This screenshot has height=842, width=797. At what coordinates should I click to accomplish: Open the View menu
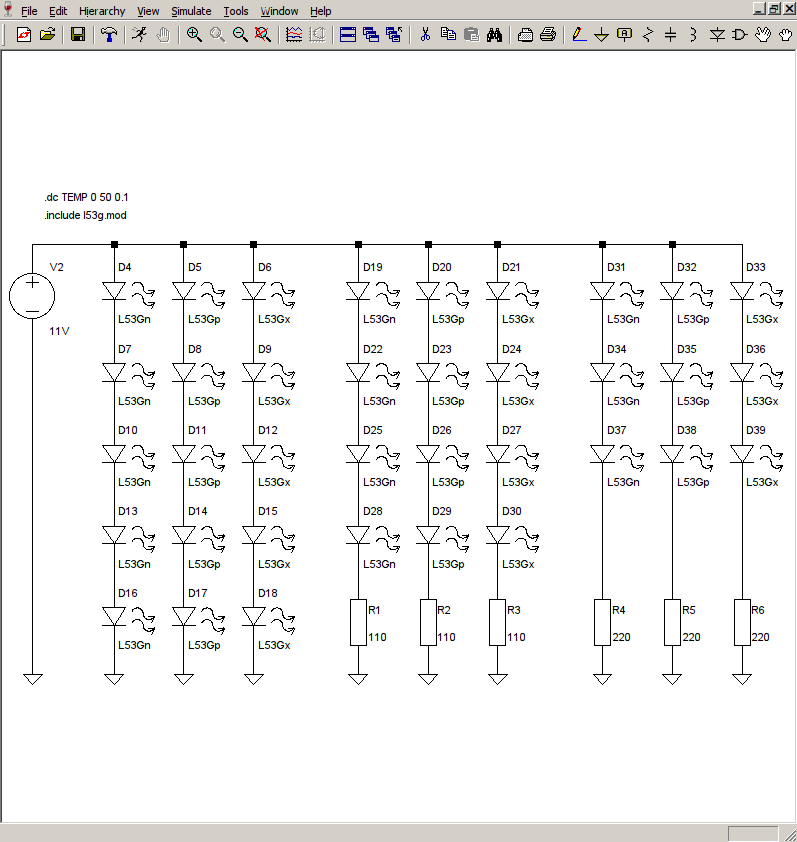(148, 11)
